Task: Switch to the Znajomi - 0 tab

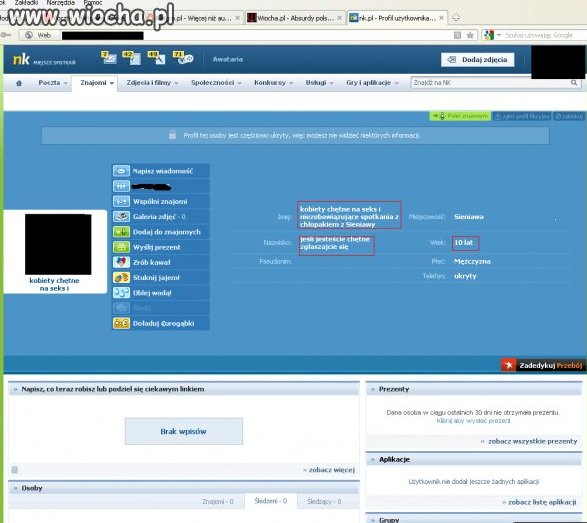Action: point(218,501)
